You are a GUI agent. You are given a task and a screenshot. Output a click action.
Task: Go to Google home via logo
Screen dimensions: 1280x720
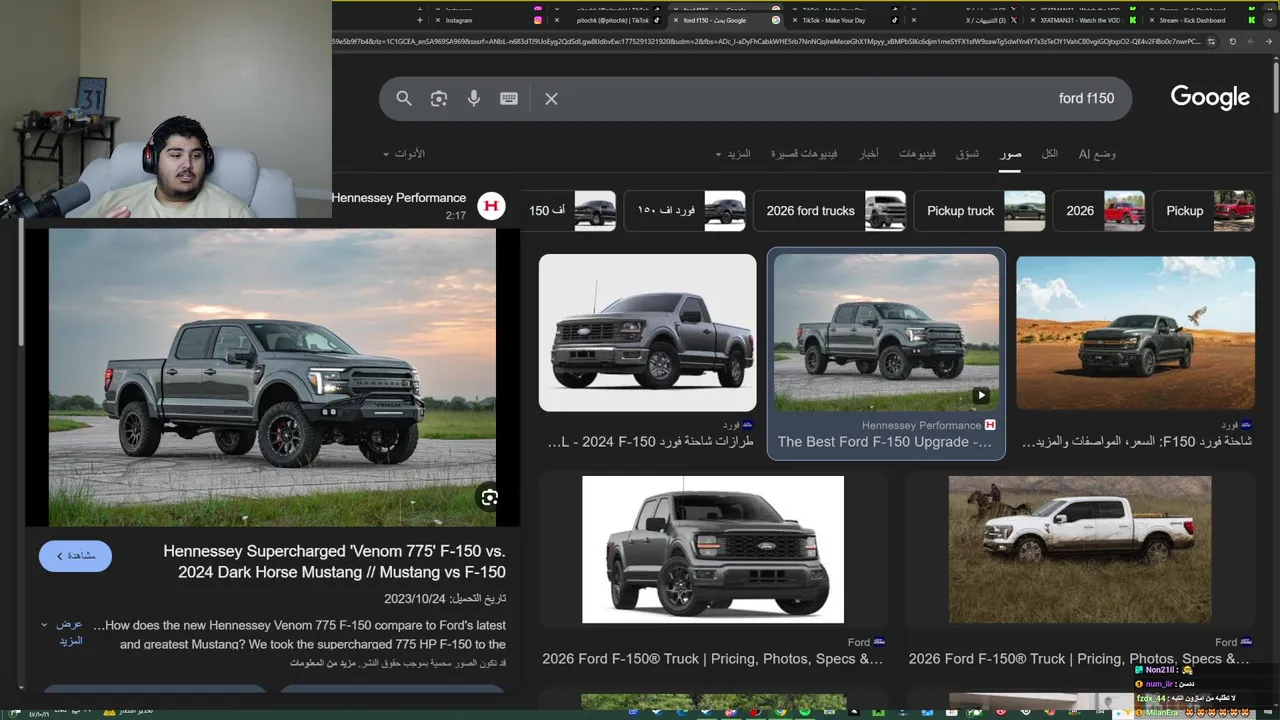[x=1210, y=97]
